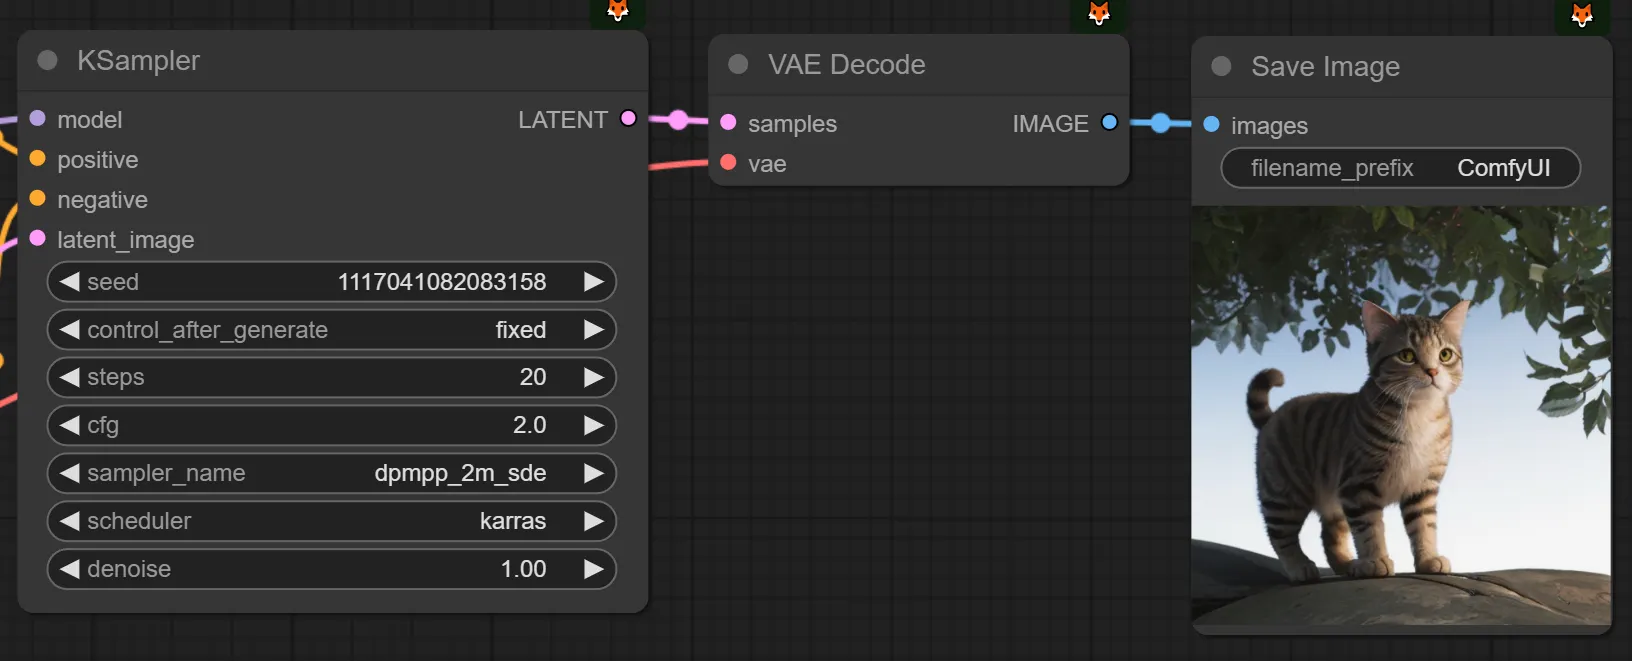Click the KSampler LATENT output socket
This screenshot has width=1632, height=661.
pos(628,118)
